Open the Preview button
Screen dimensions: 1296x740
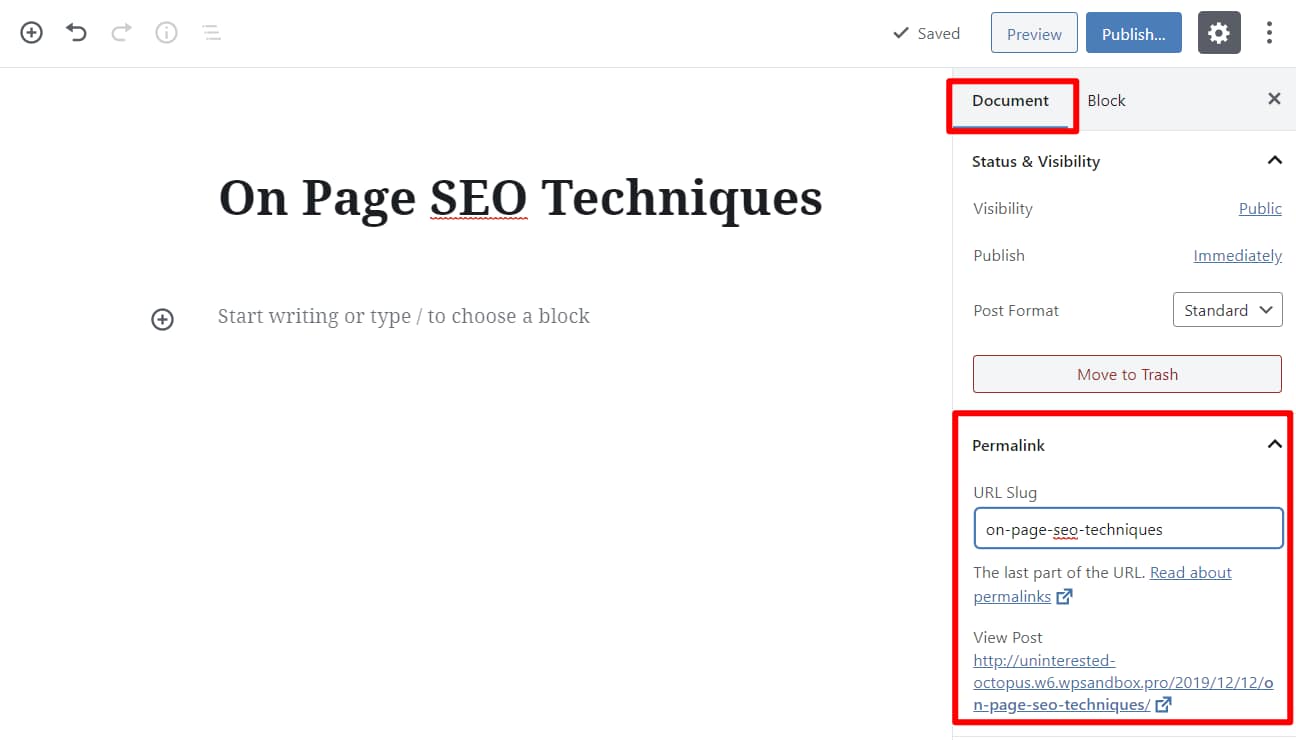(1033, 32)
